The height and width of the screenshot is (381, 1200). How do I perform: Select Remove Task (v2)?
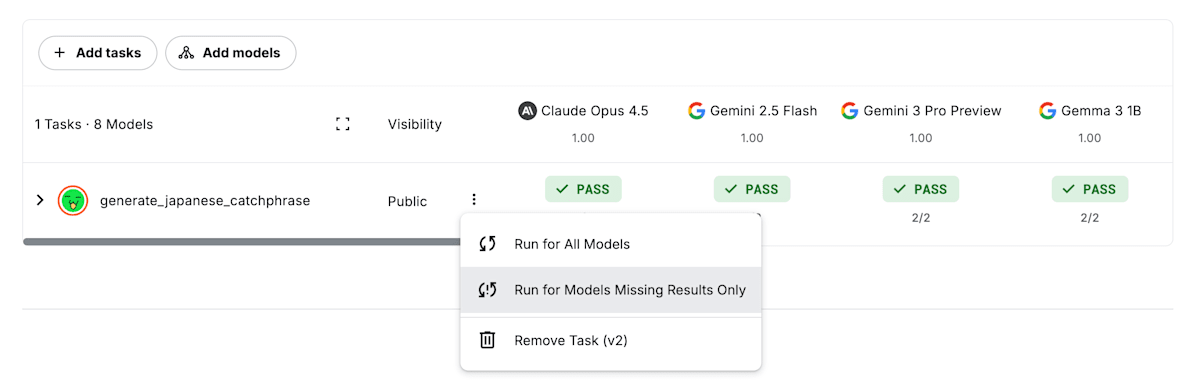coord(610,340)
